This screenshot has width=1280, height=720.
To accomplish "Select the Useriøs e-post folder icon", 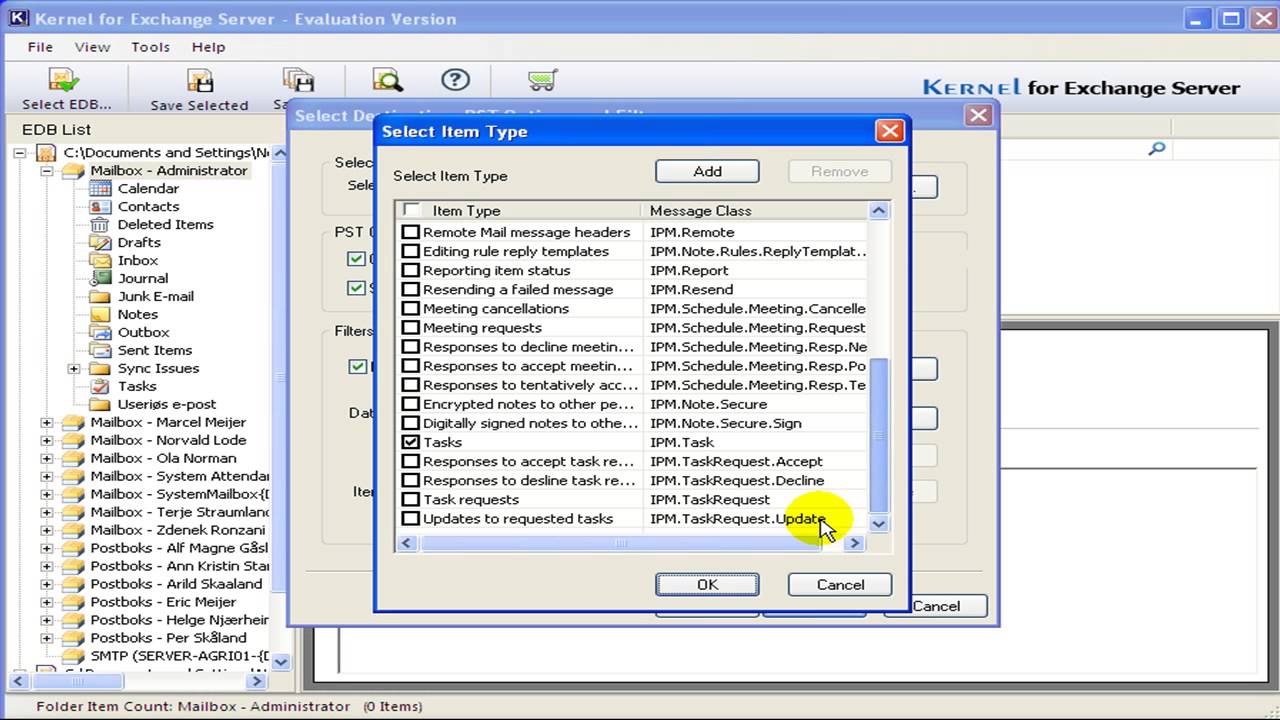I will pyautogui.click(x=100, y=404).
